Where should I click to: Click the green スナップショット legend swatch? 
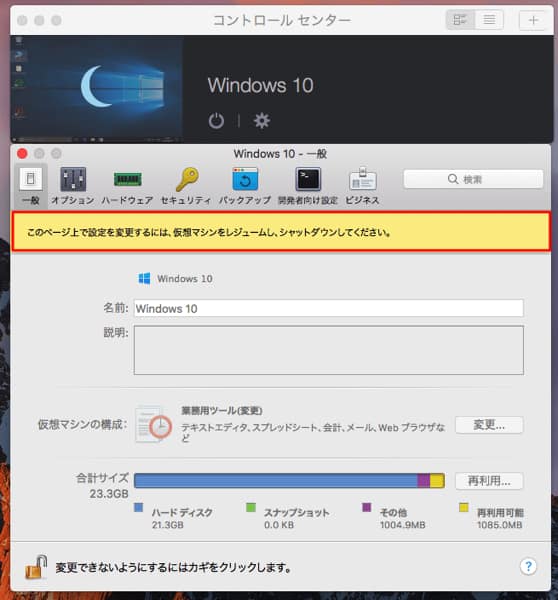pyautogui.click(x=251, y=508)
